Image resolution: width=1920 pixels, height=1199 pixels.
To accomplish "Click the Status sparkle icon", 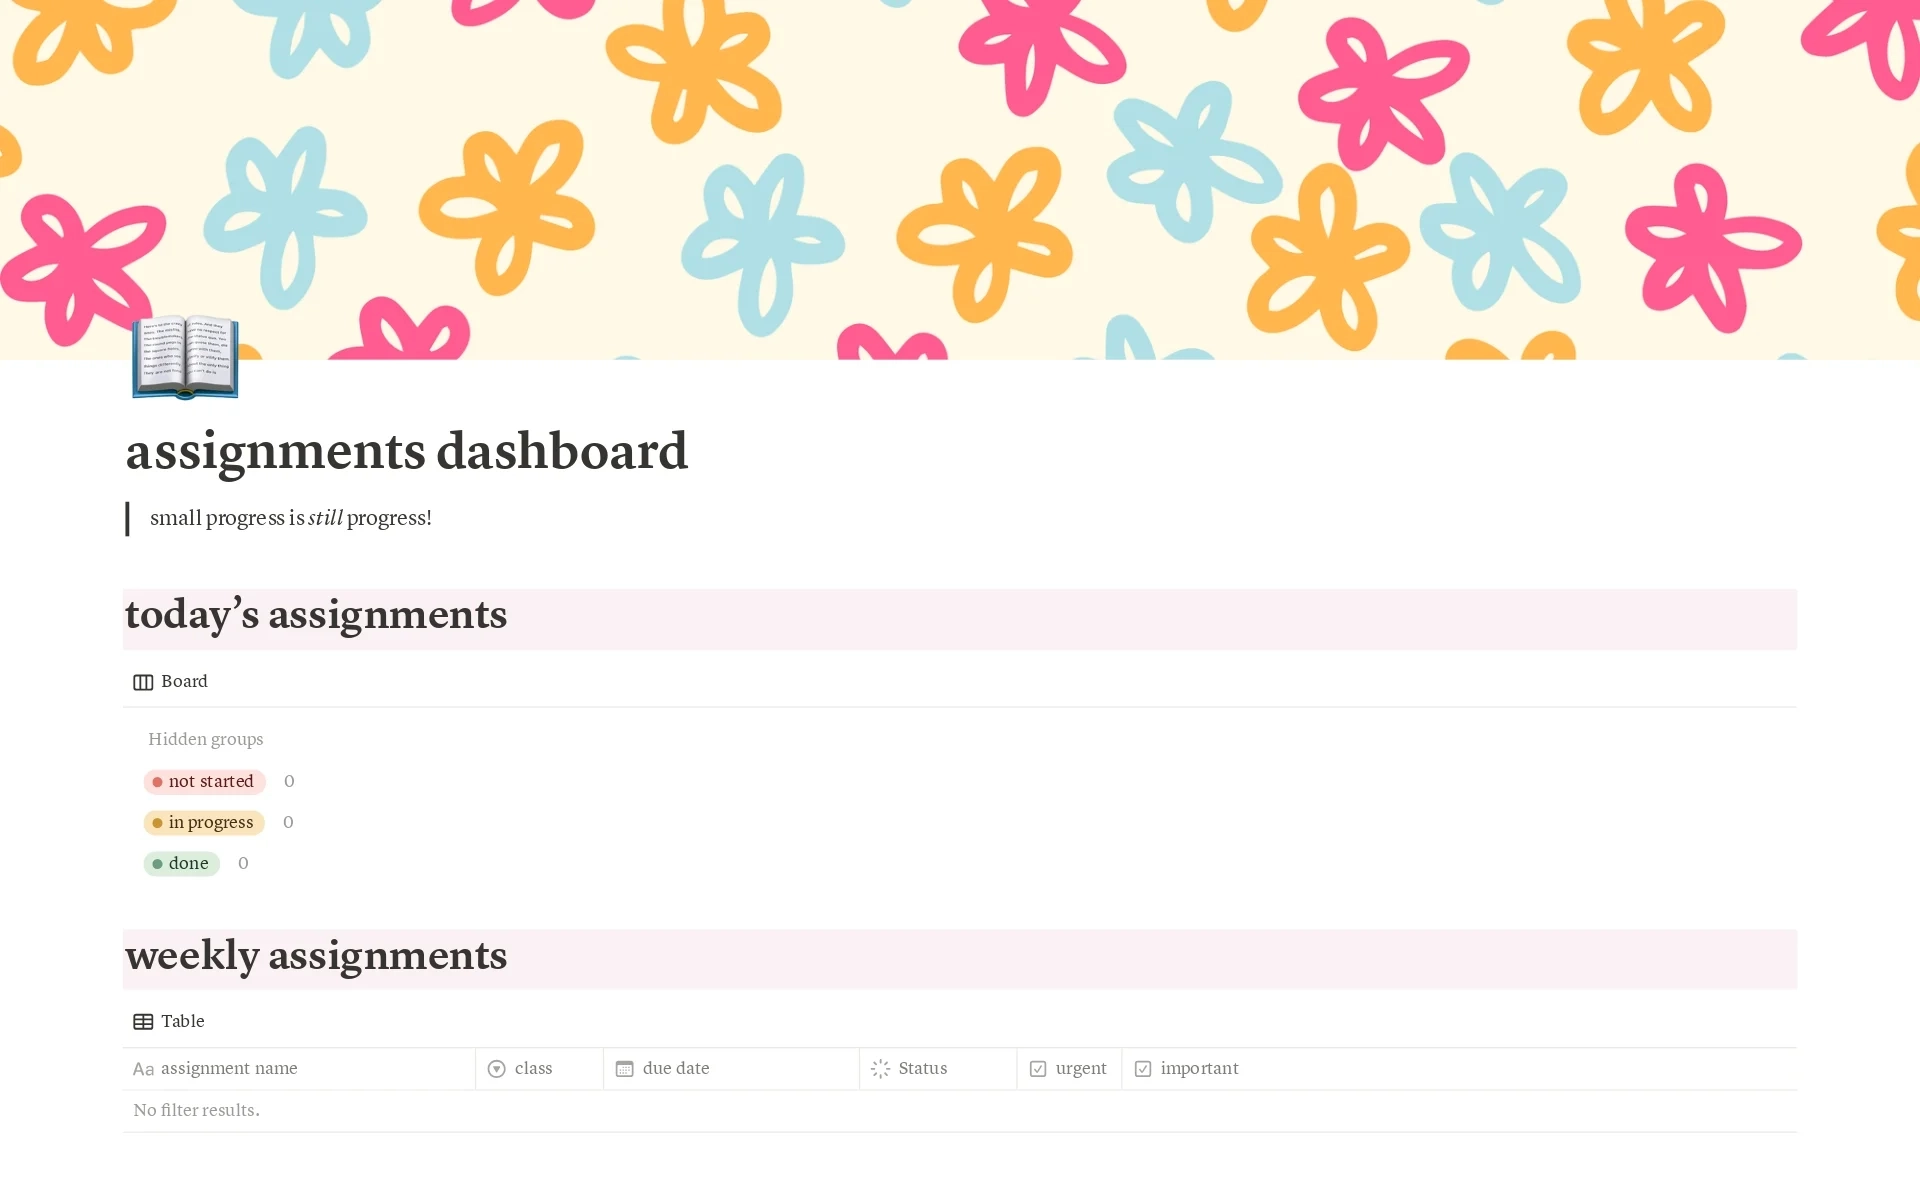I will (x=879, y=1068).
